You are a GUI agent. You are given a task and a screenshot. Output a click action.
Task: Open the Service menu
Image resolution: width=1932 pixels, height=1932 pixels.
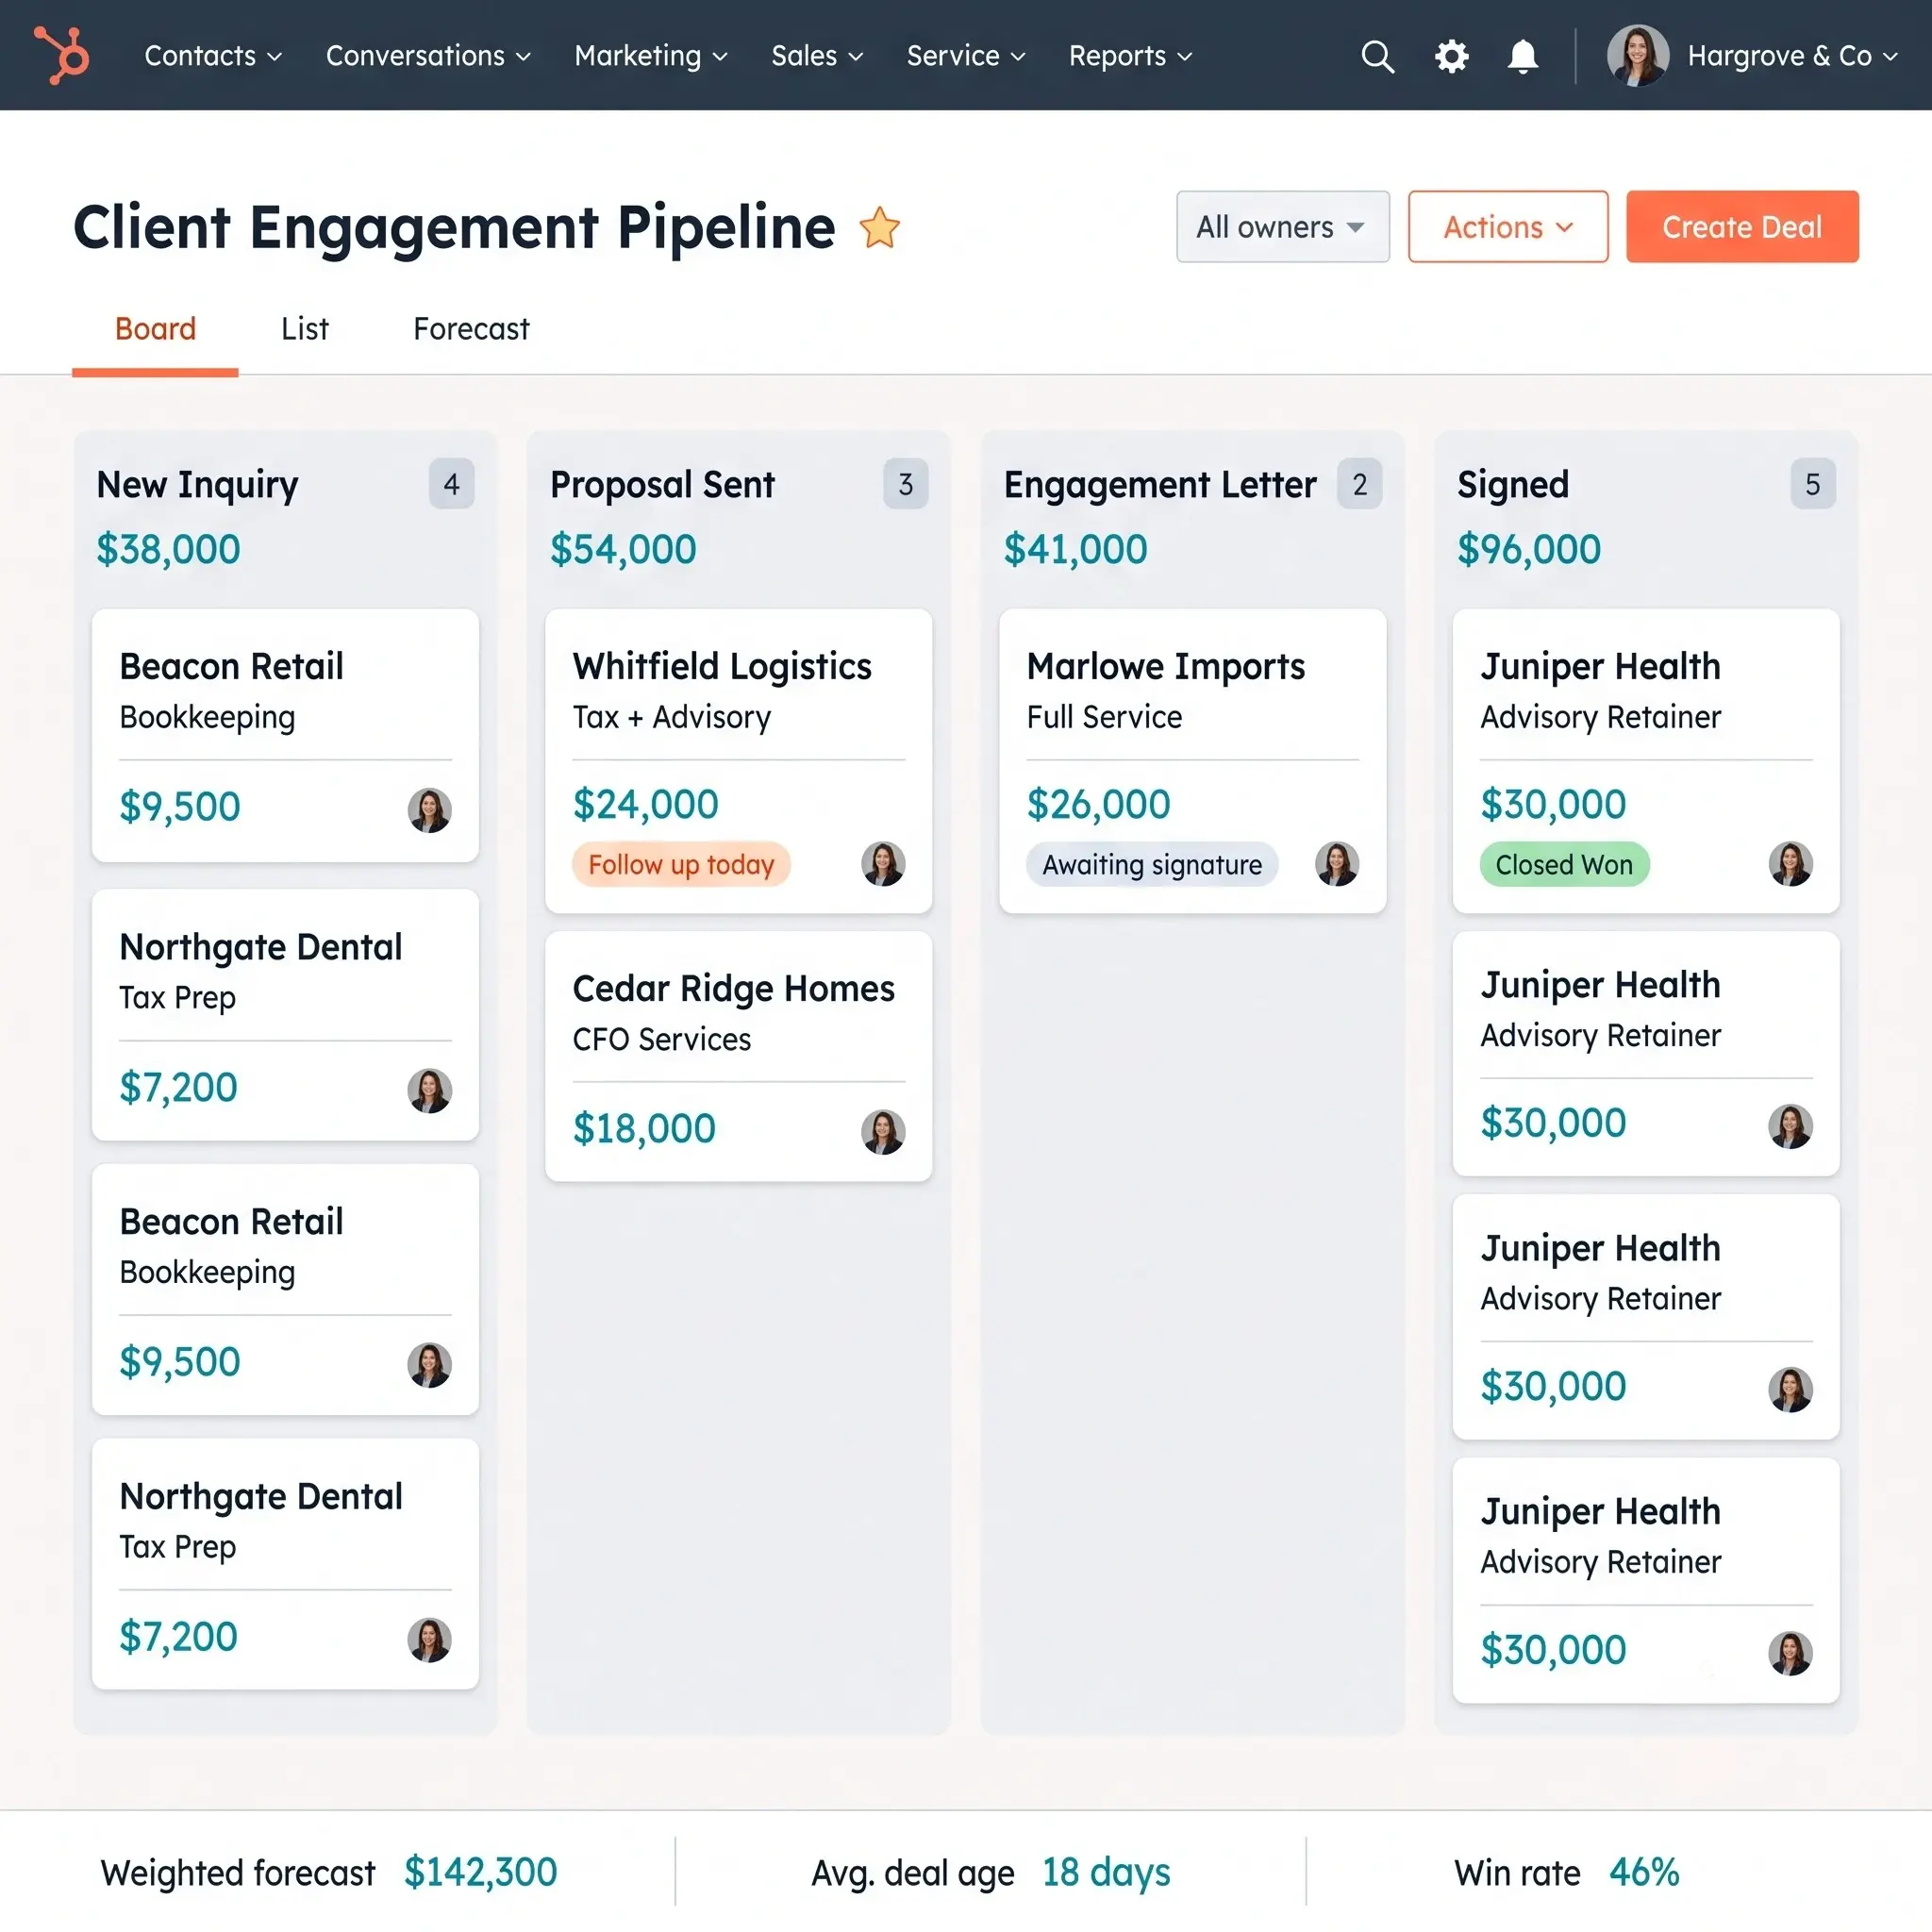coord(965,56)
